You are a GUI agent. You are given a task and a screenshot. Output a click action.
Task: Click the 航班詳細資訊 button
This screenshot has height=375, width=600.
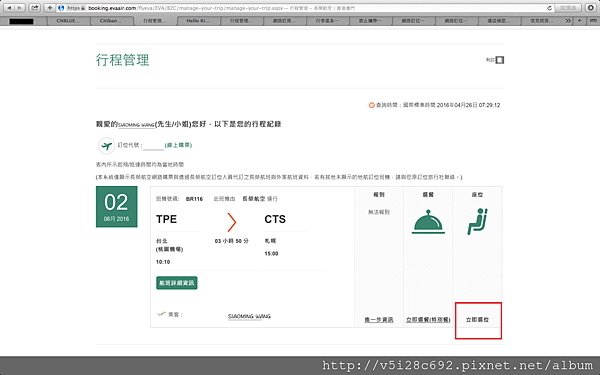[177, 283]
